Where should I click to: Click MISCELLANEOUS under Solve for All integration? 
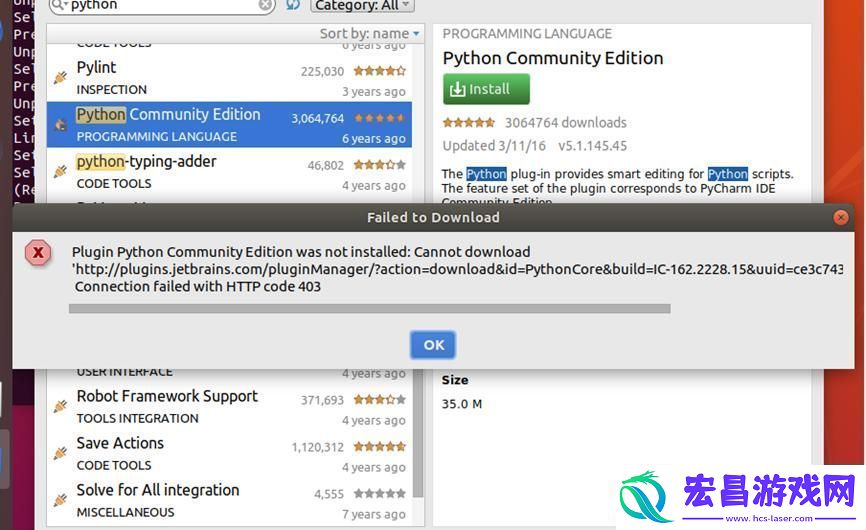tap(125, 512)
